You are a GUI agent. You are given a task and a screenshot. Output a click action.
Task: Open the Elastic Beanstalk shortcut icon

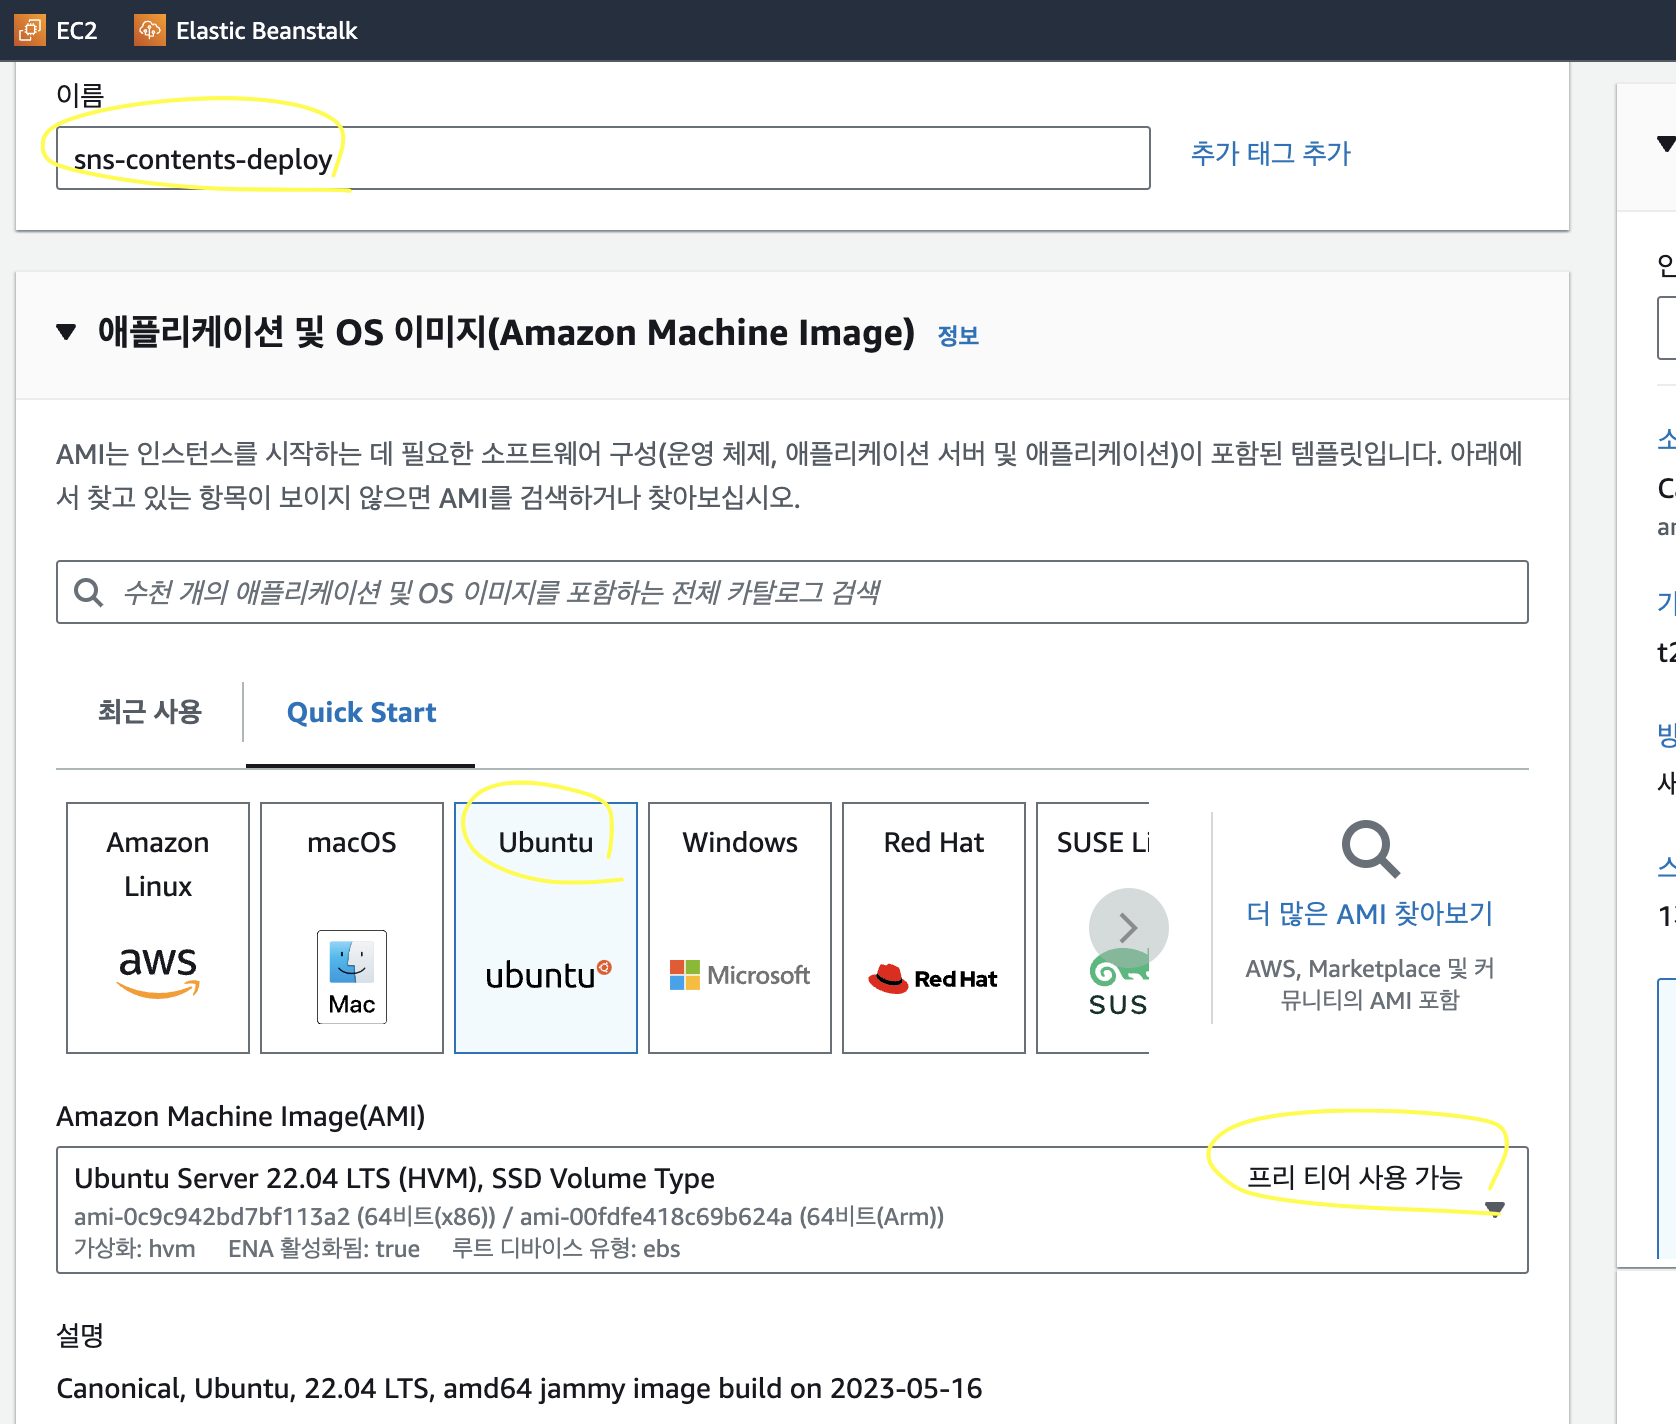click(150, 30)
